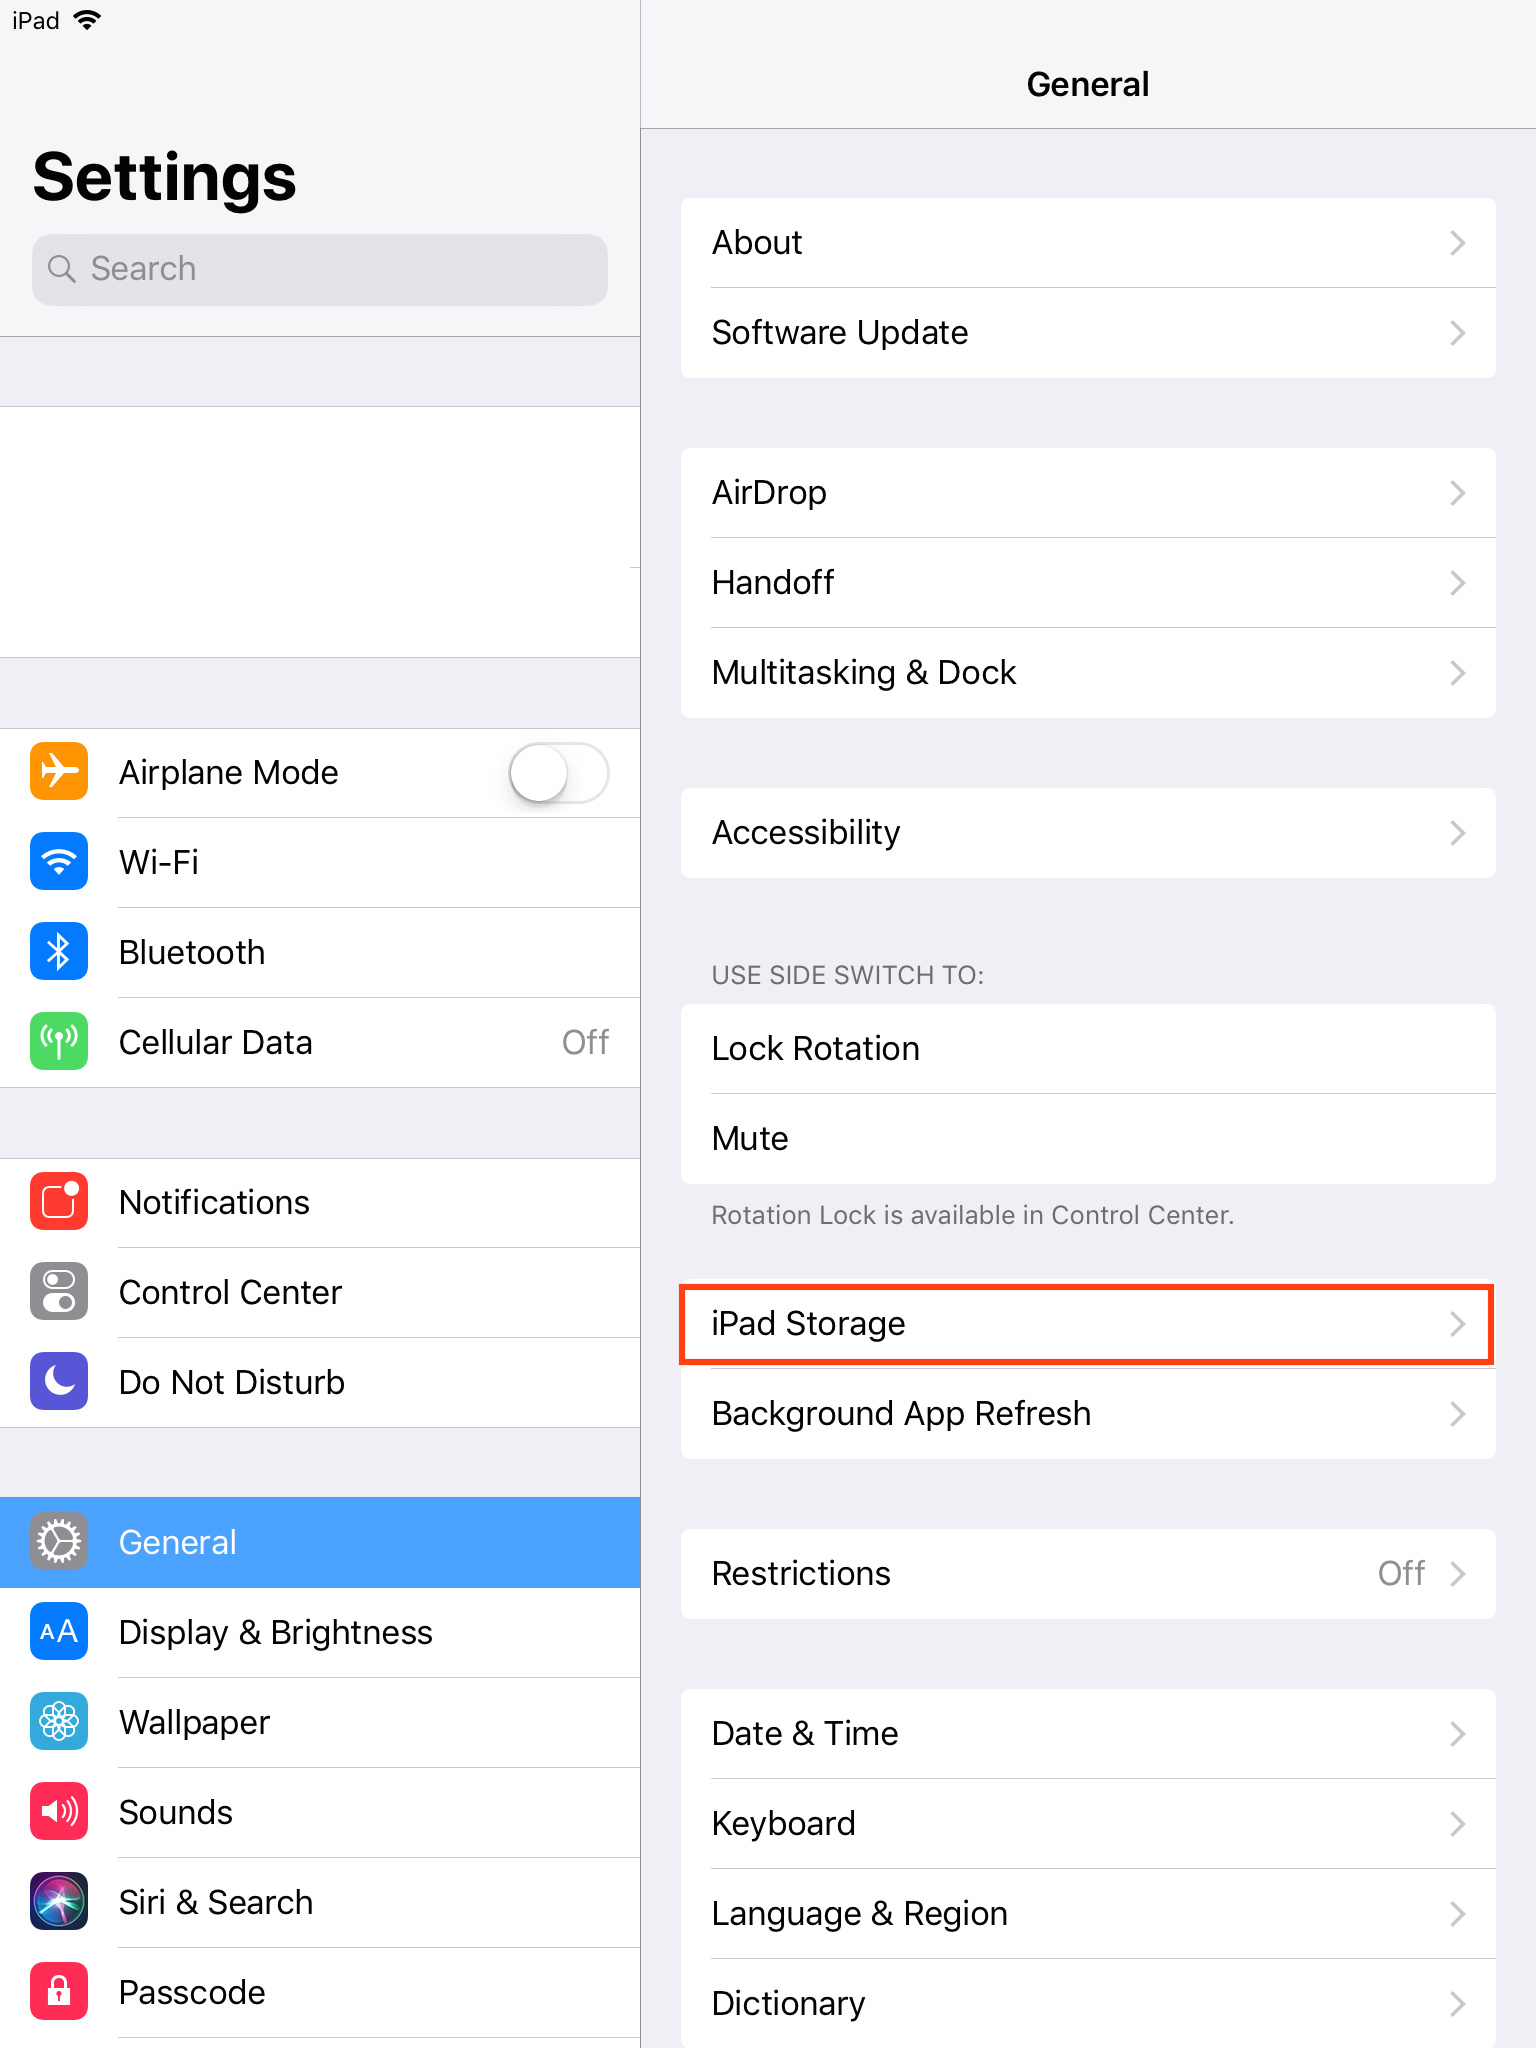Open Software Update
This screenshot has width=1536, height=2048.
[1088, 333]
